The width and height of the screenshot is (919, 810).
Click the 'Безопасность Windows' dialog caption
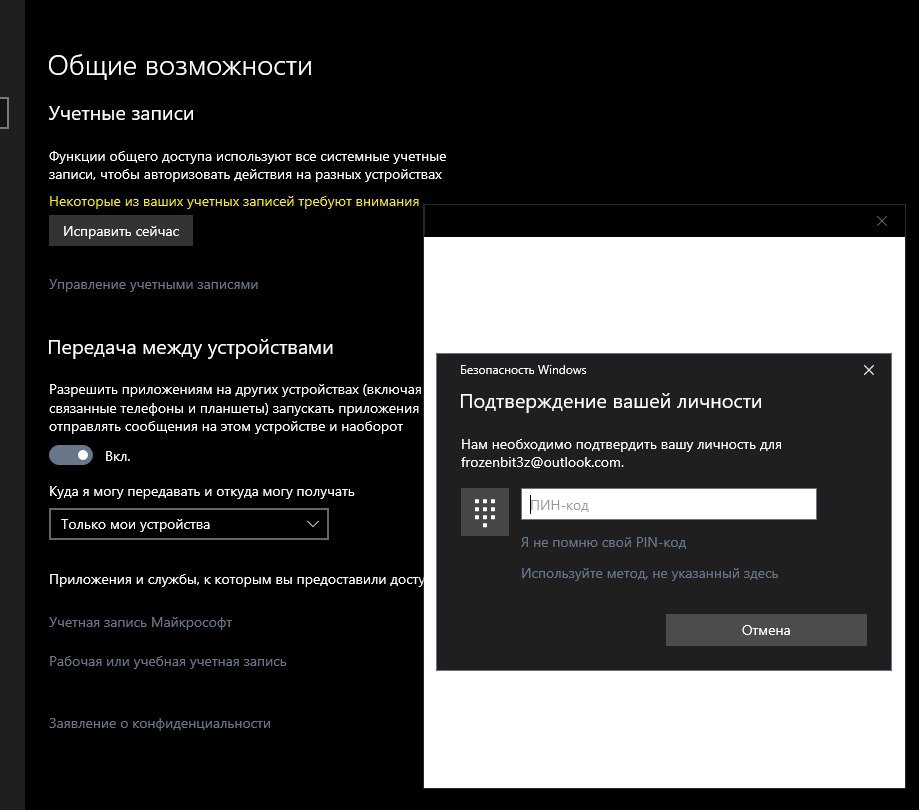523,370
